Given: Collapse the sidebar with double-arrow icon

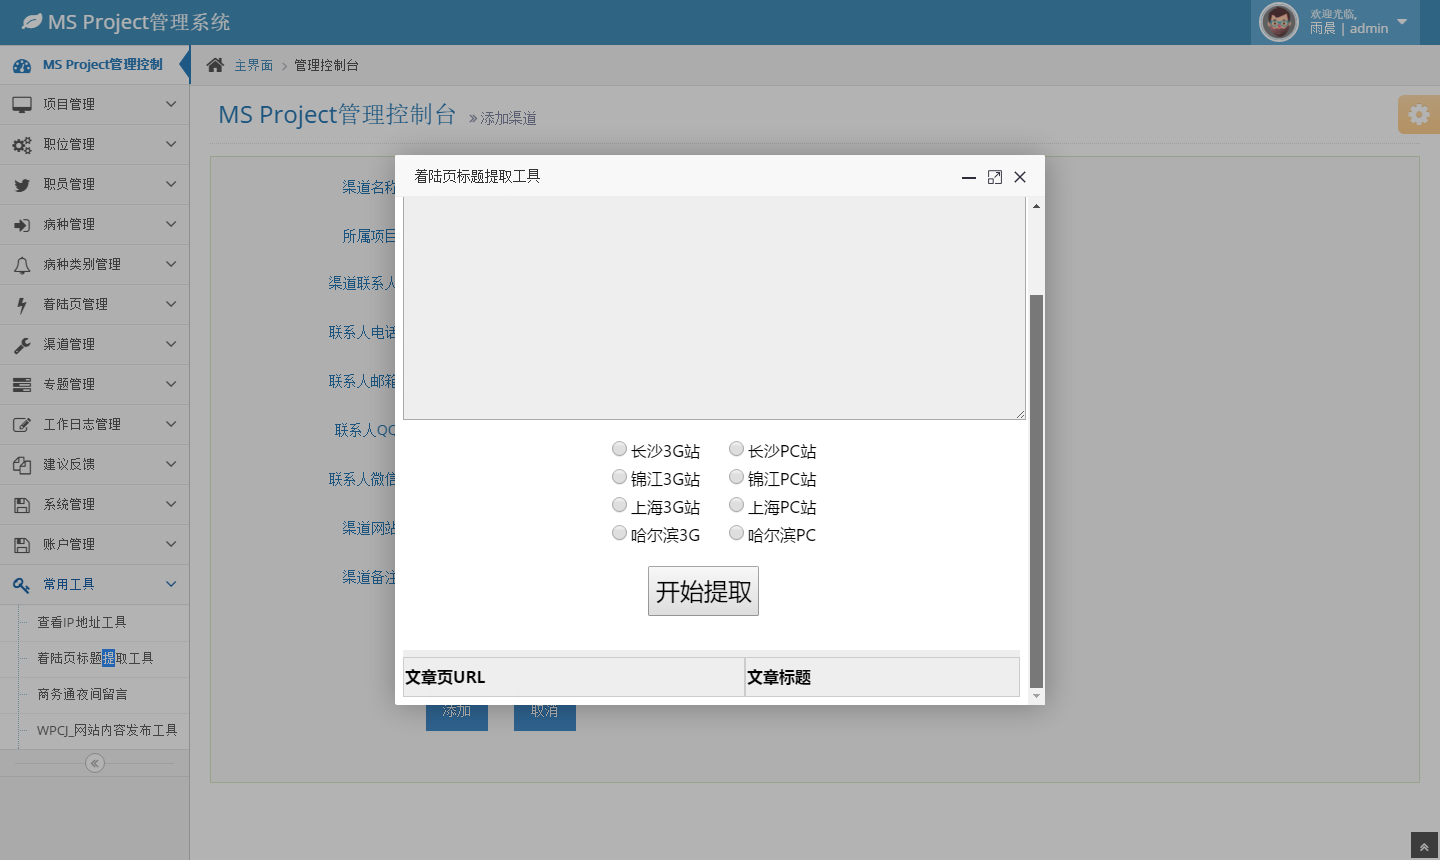Looking at the screenshot, I should (95, 763).
